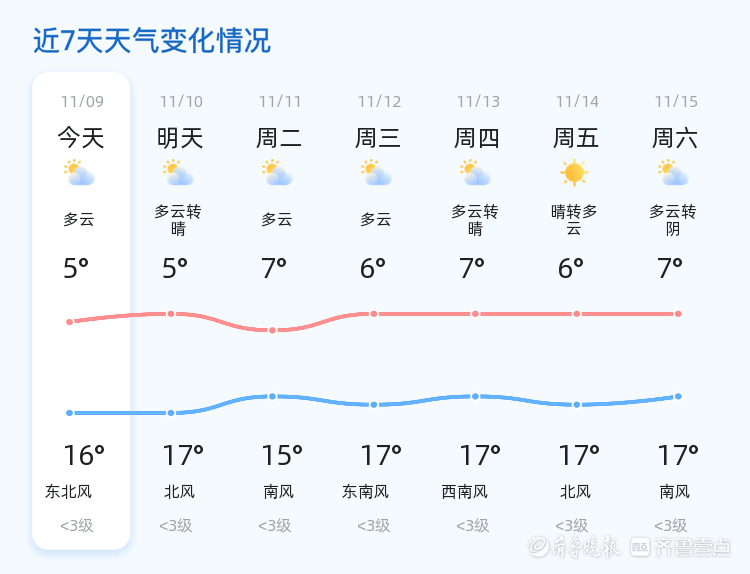Viewport: 750px width, 574px height.
Task: Click the 东南风 wind direction label
Action: click(365, 492)
